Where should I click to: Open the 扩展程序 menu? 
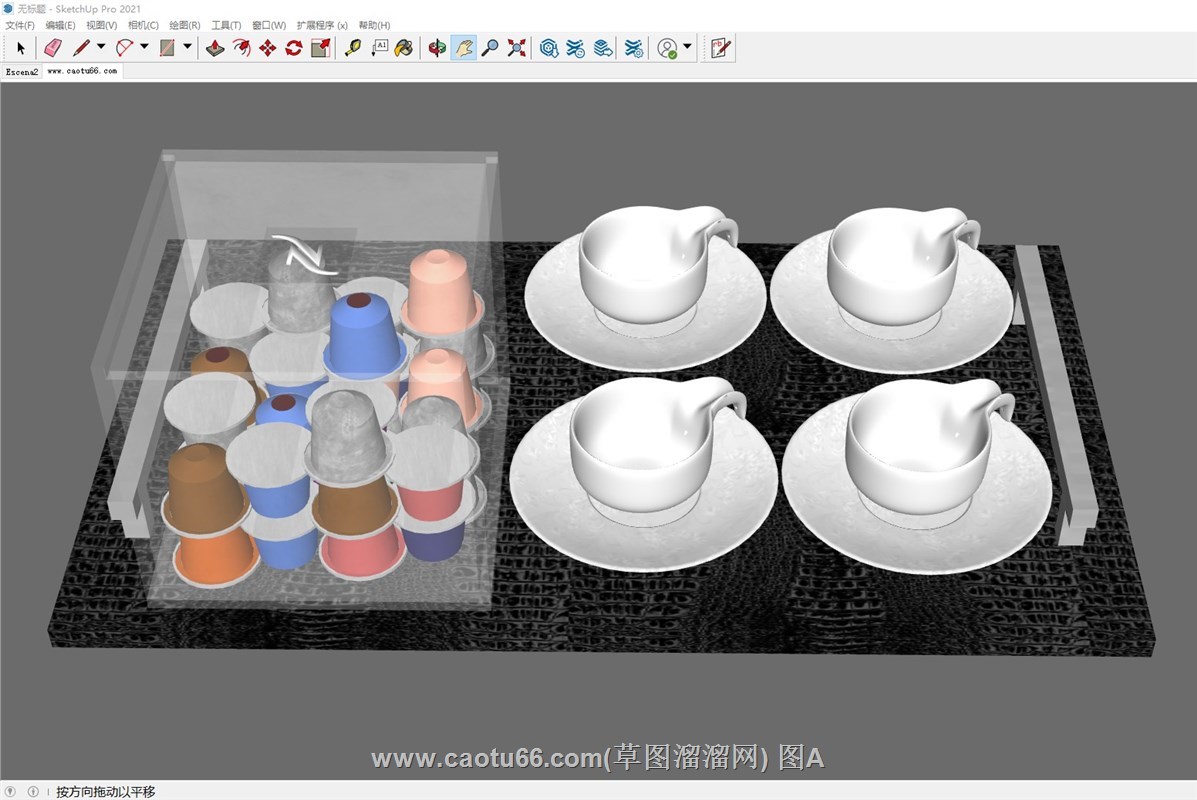322,25
